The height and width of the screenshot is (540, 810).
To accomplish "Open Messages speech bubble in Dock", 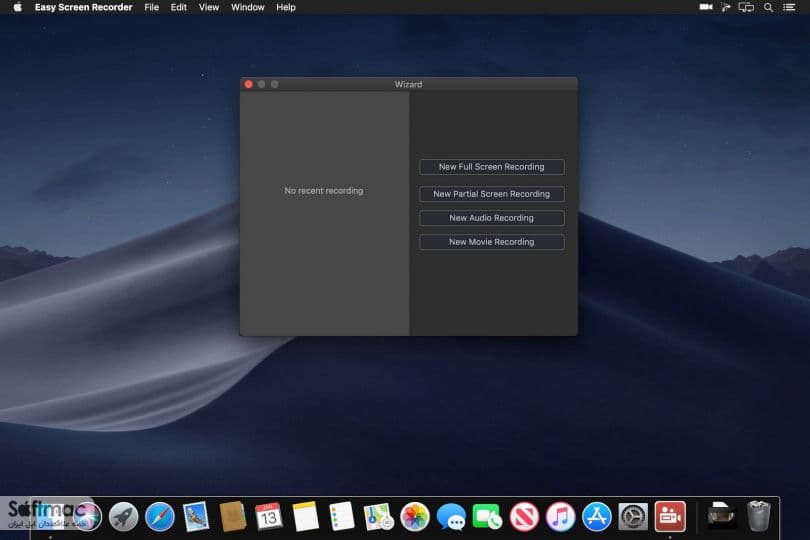I will [x=451, y=516].
